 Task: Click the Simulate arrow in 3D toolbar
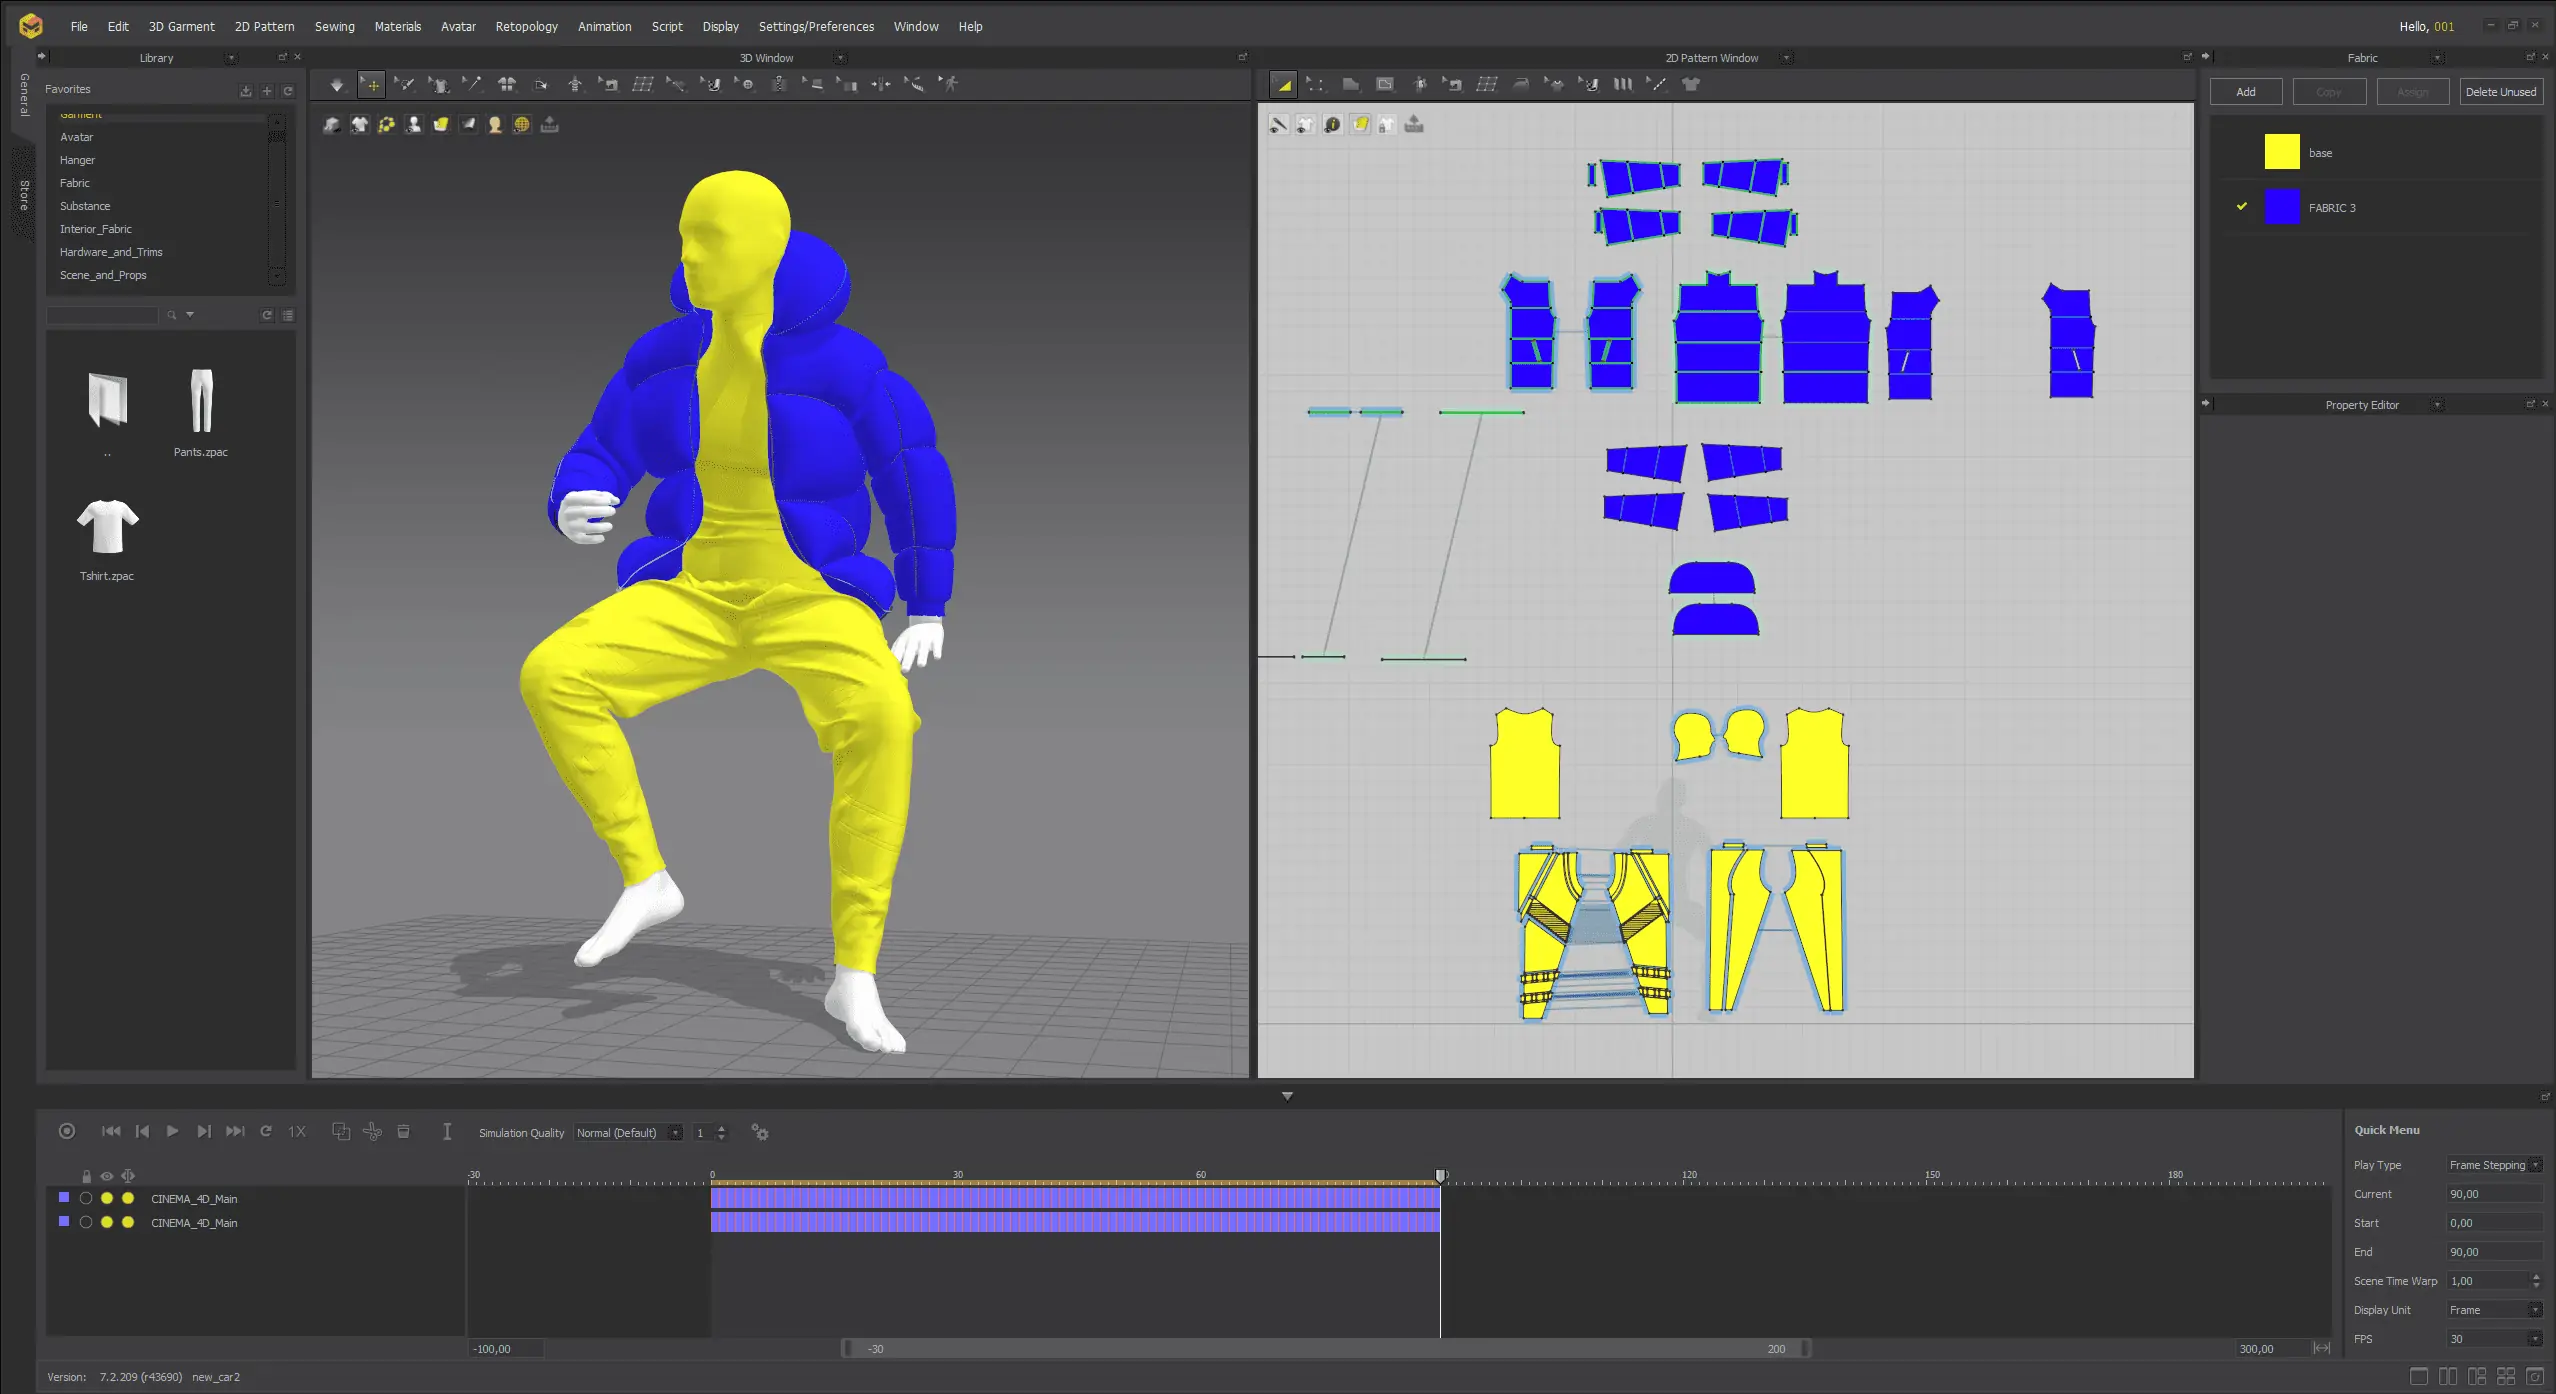tap(337, 85)
